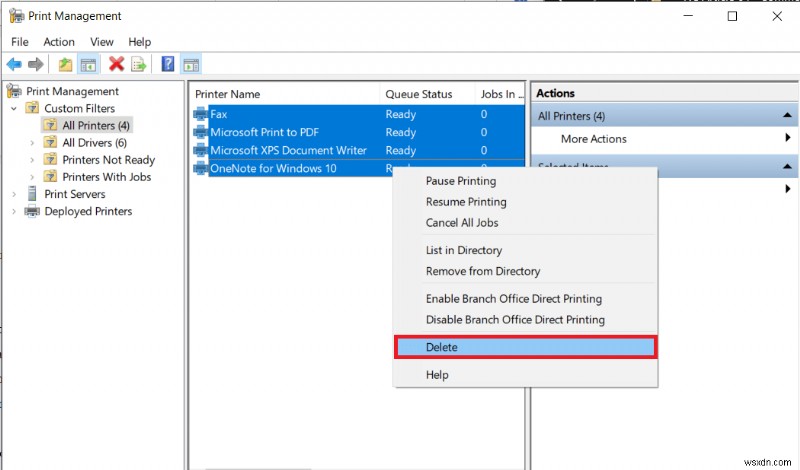This screenshot has width=800, height=470.
Task: Select Print Servers label in tree
Action: click(x=74, y=194)
